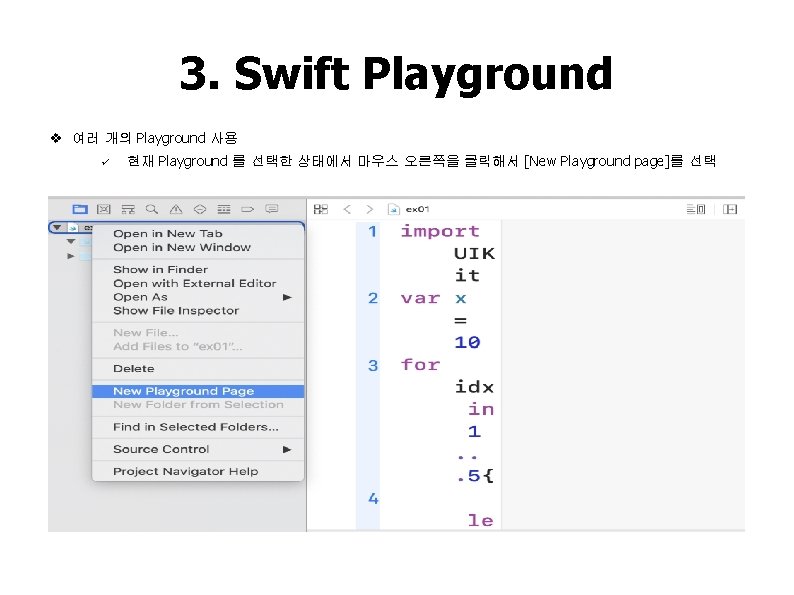The image size is (794, 595).
Task: Collapse the top-level ex01 disclosure triangle
Action: [57, 227]
